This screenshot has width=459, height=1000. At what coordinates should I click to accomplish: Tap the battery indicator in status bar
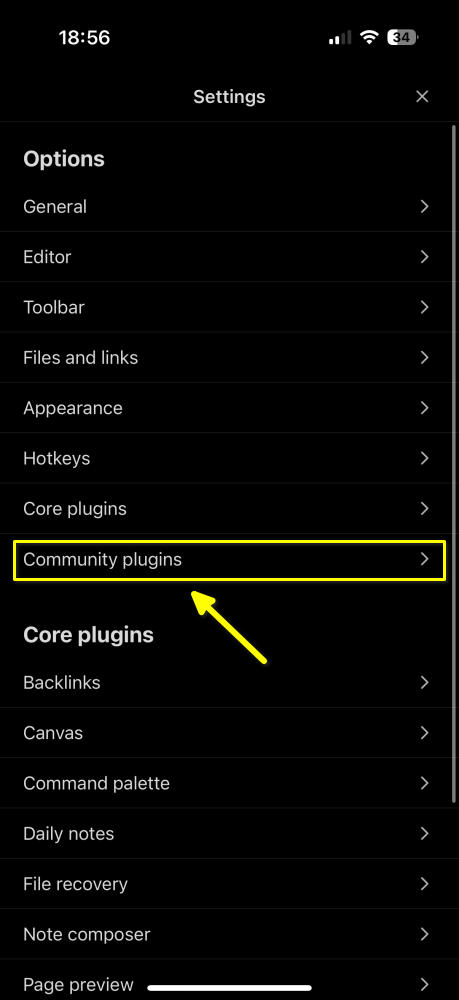point(402,38)
